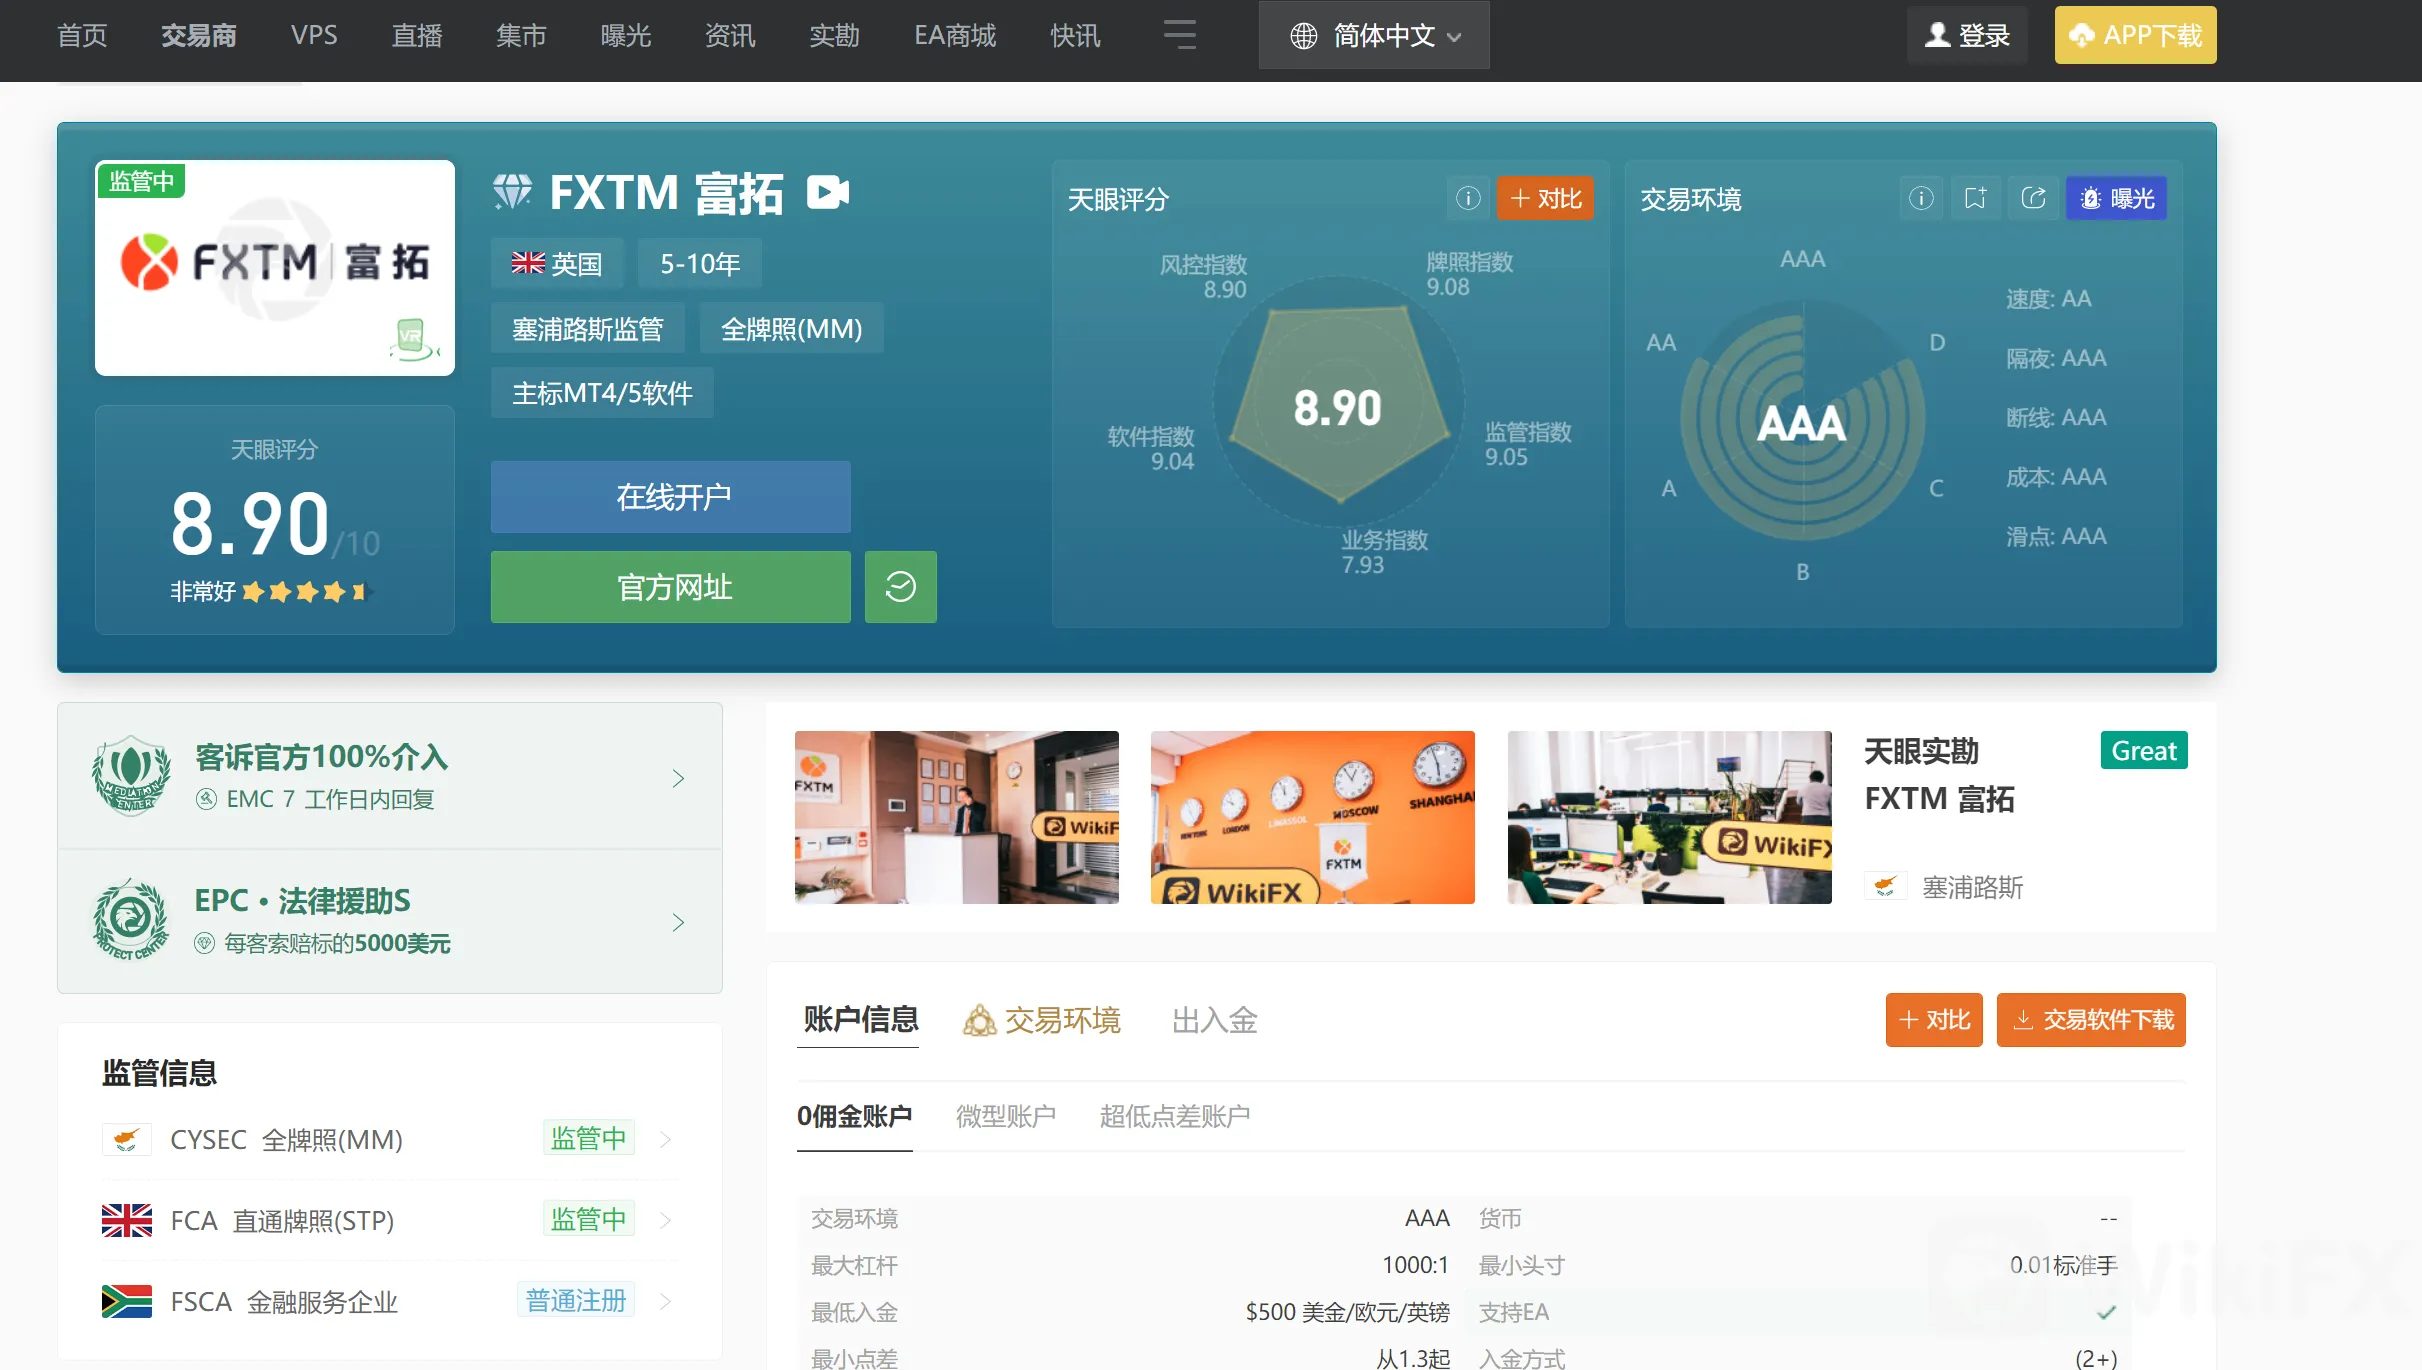Click the video camera icon beside FXTM 富拓
The image size is (2422, 1370).
828,192
